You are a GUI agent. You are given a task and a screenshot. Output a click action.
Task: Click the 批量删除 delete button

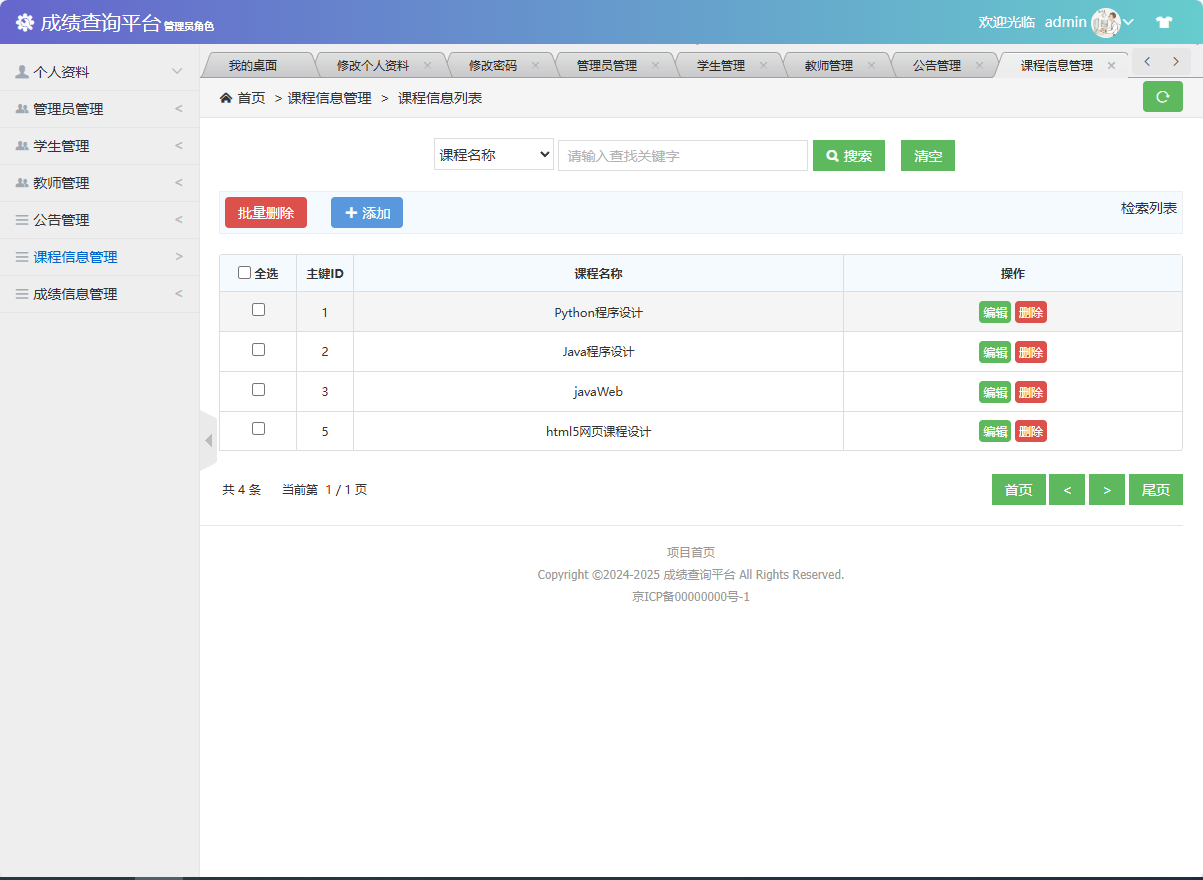[265, 212]
